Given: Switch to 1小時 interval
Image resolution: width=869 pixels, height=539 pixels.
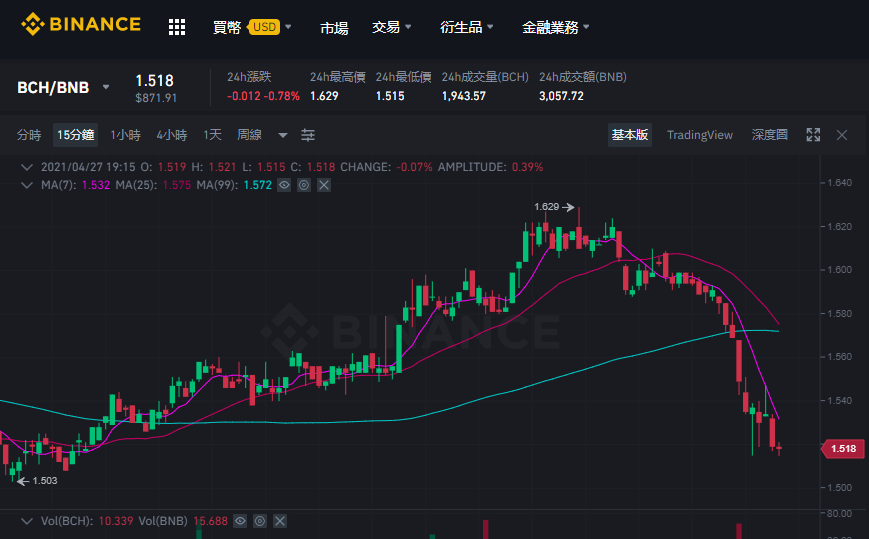Looking at the screenshot, I should pyautogui.click(x=125, y=135).
